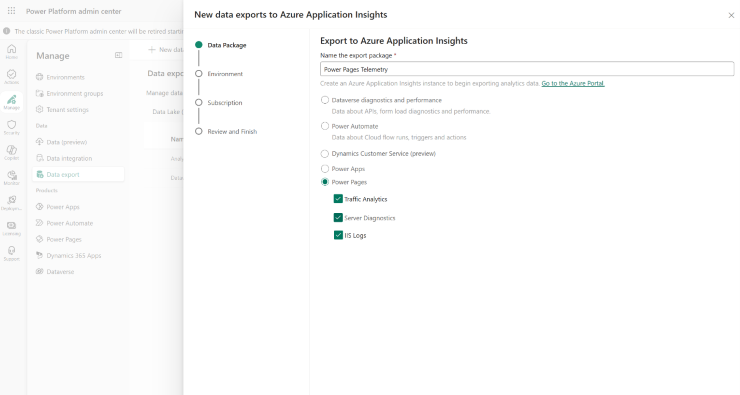
Task: Open Copilot in left rail
Action: (x=11, y=152)
